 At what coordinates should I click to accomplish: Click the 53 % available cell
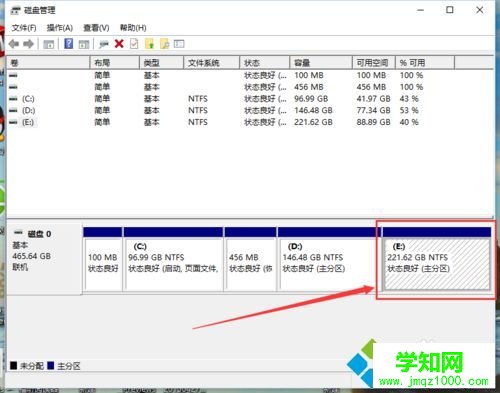(409, 110)
